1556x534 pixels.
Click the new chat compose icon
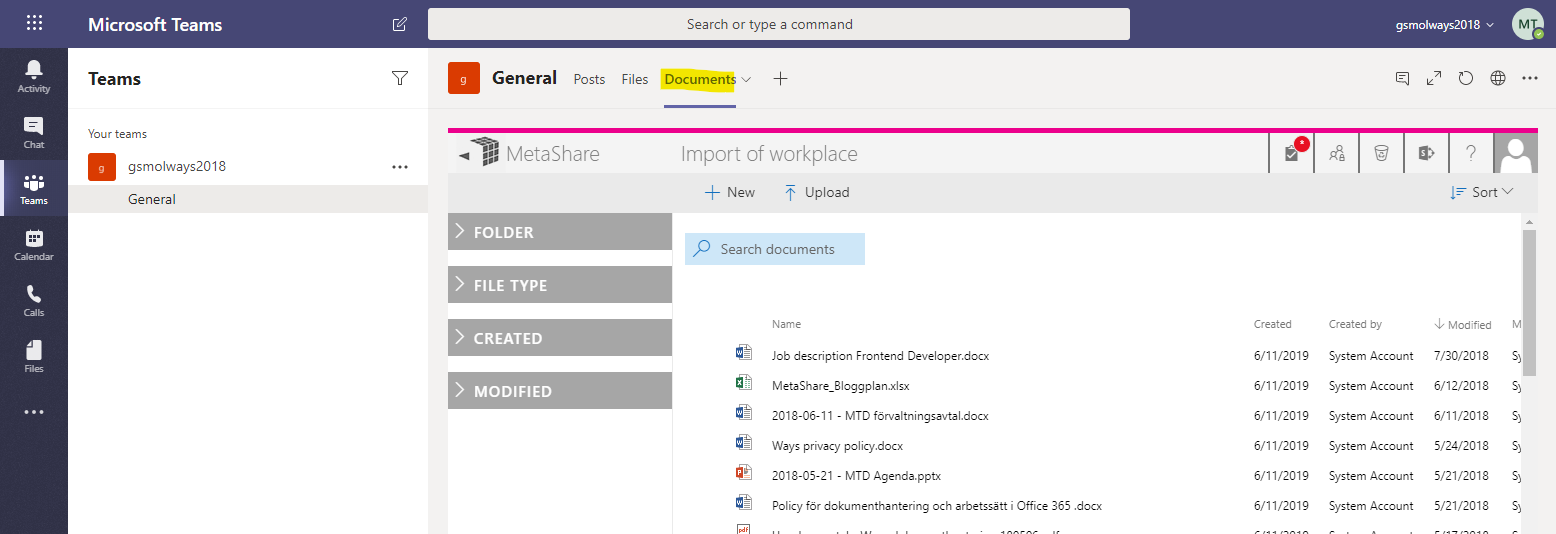pyautogui.click(x=400, y=24)
